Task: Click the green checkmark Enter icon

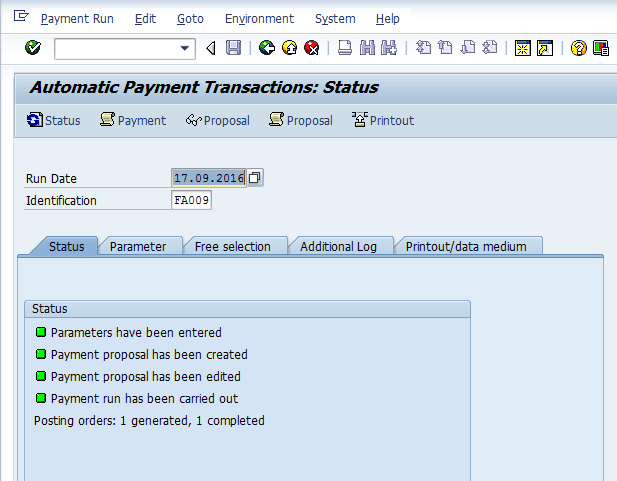Action: [33, 48]
